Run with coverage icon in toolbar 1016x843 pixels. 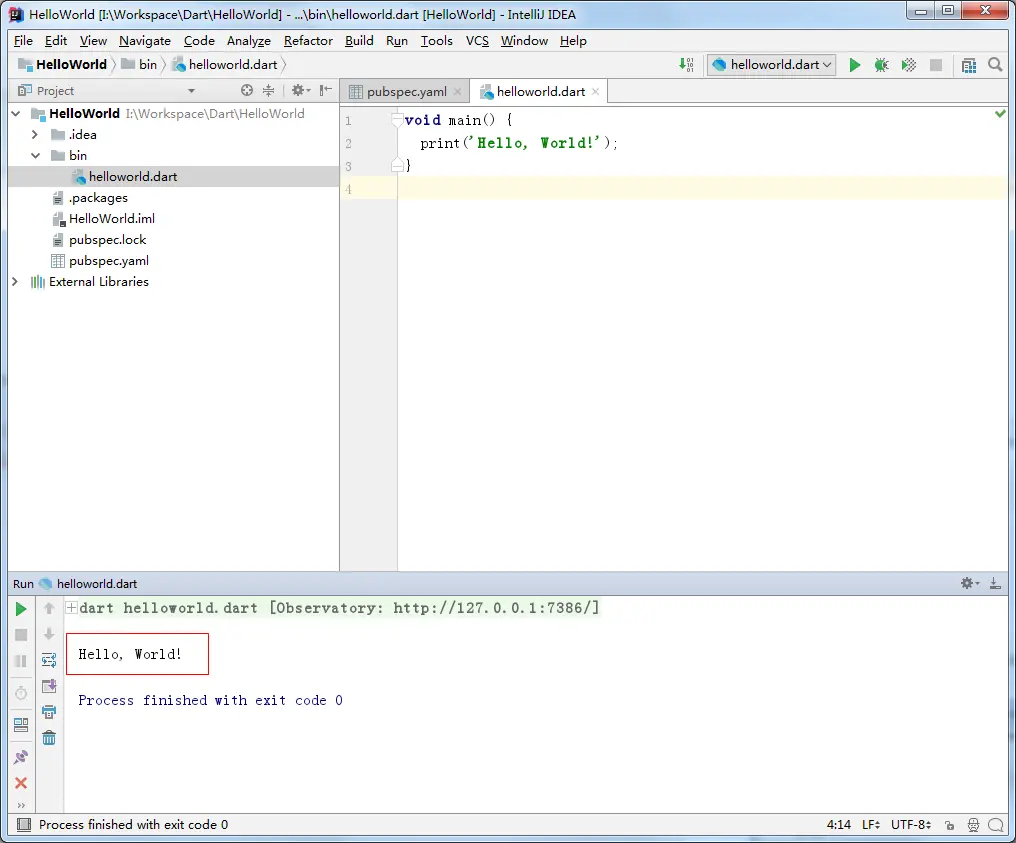click(x=908, y=65)
